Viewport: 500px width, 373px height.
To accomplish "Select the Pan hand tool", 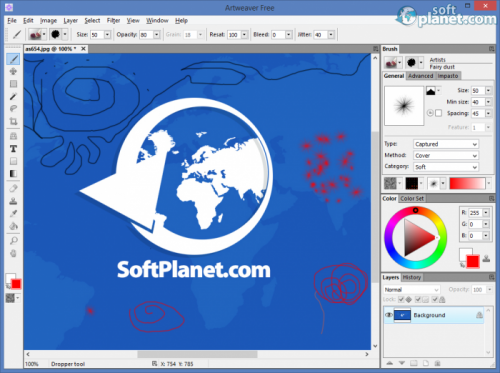I will (x=13, y=253).
